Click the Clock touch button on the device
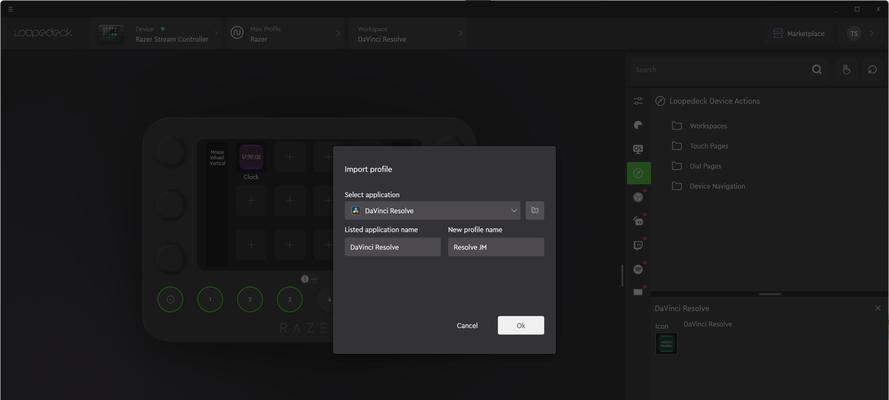Image resolution: width=889 pixels, height=400 pixels. pos(251,158)
